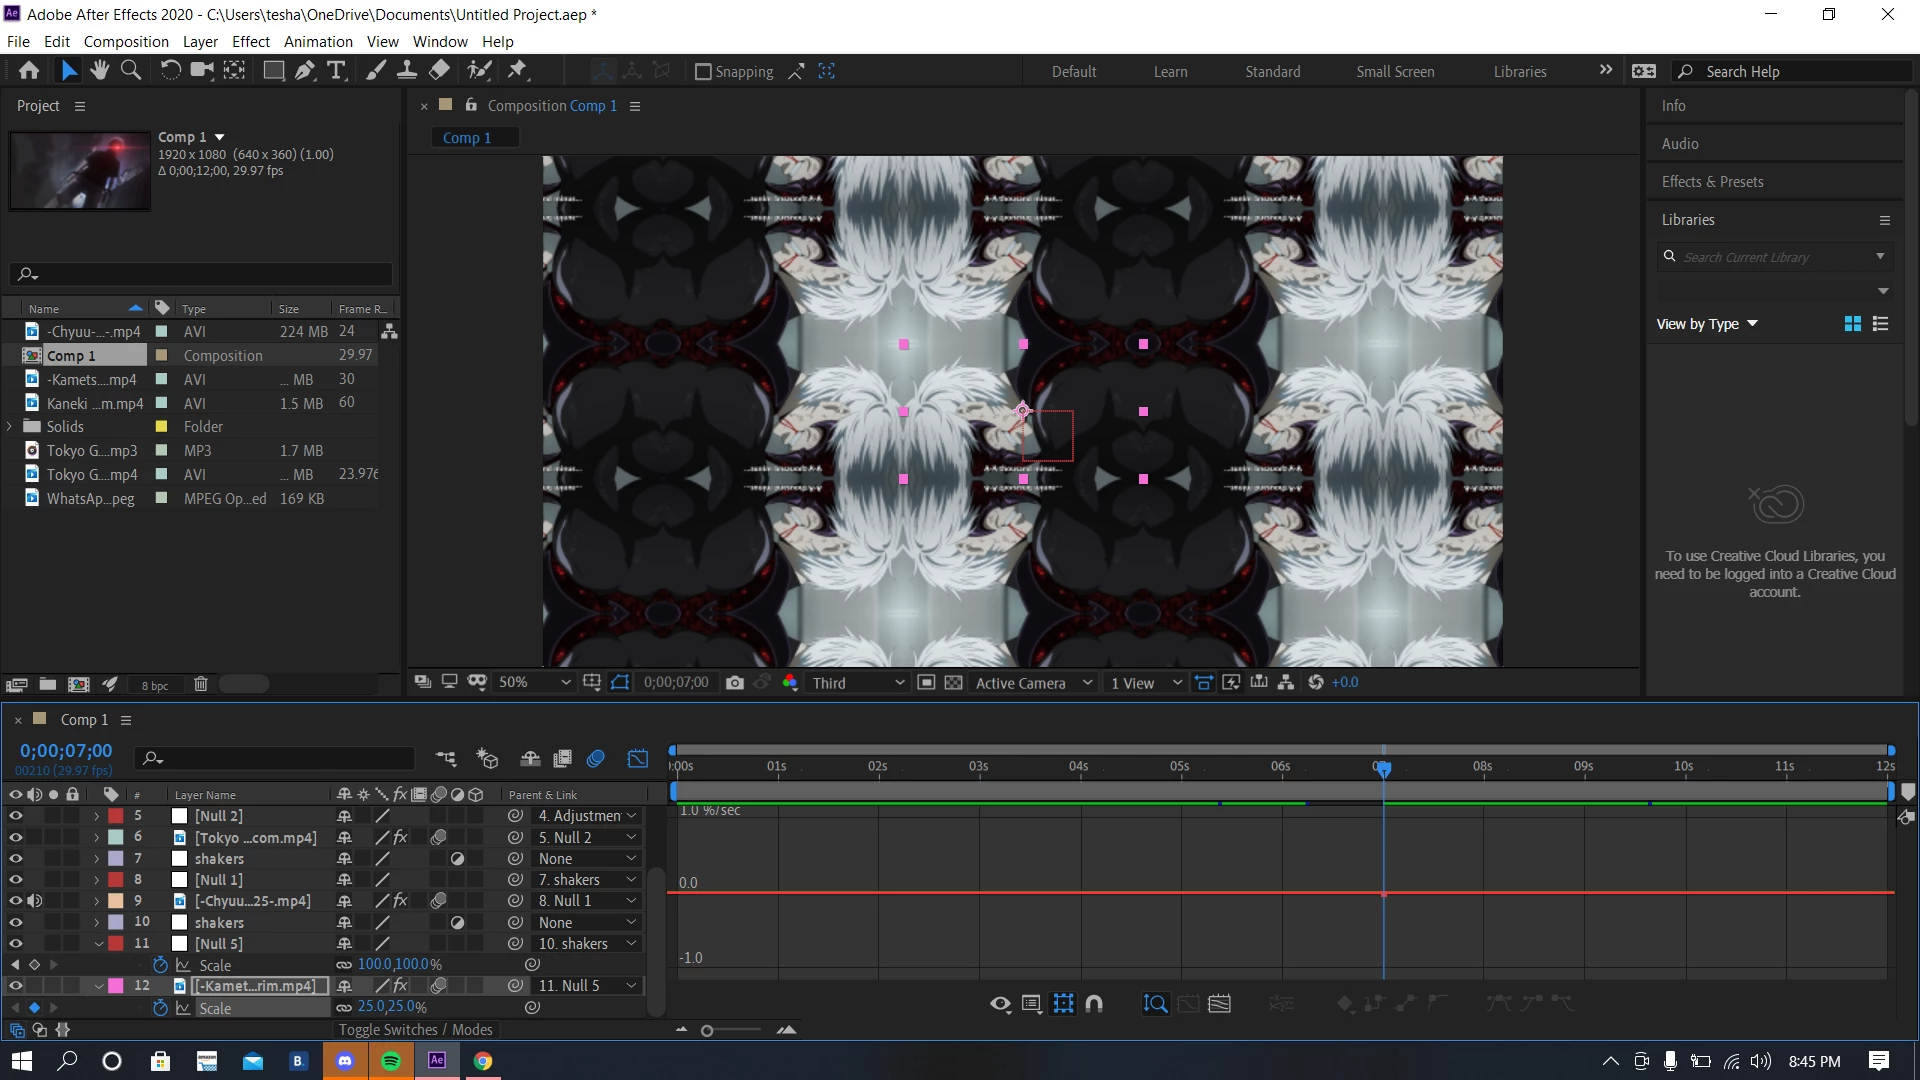Open Graph Editor toggle in timeline
The width and height of the screenshot is (1920, 1080).
[638, 759]
